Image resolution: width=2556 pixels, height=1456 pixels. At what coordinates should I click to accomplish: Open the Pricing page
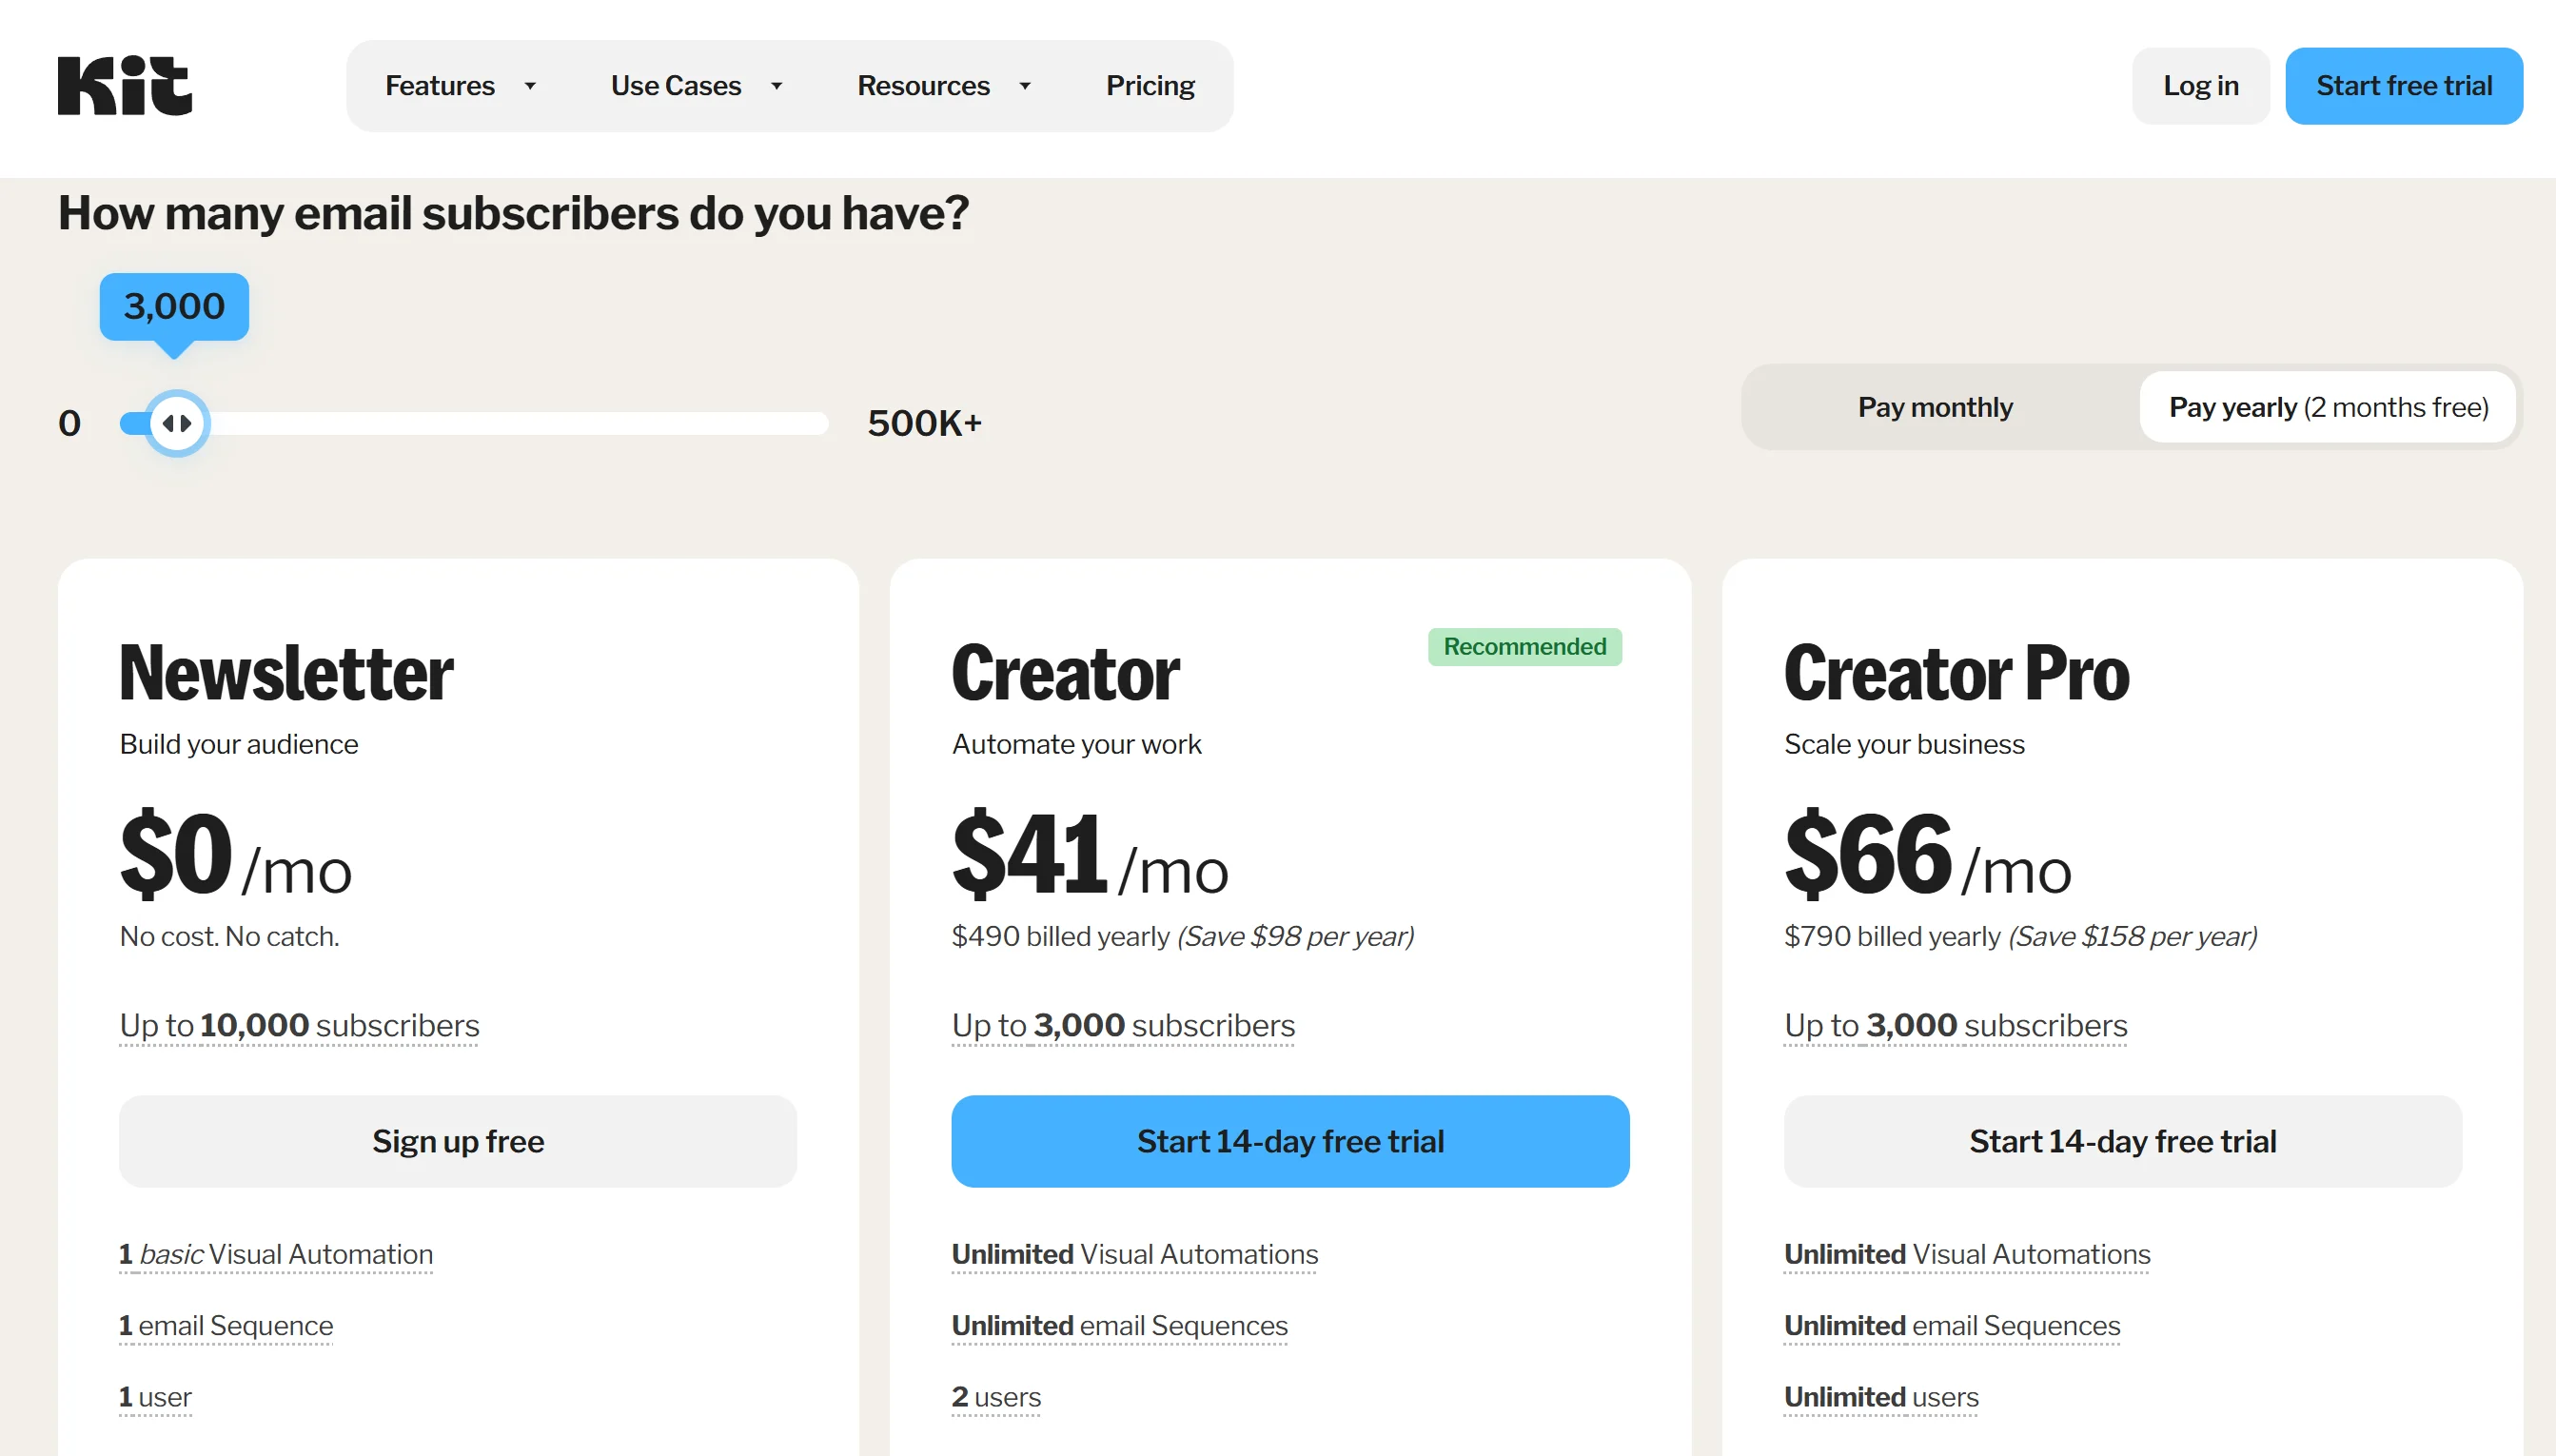(1150, 86)
